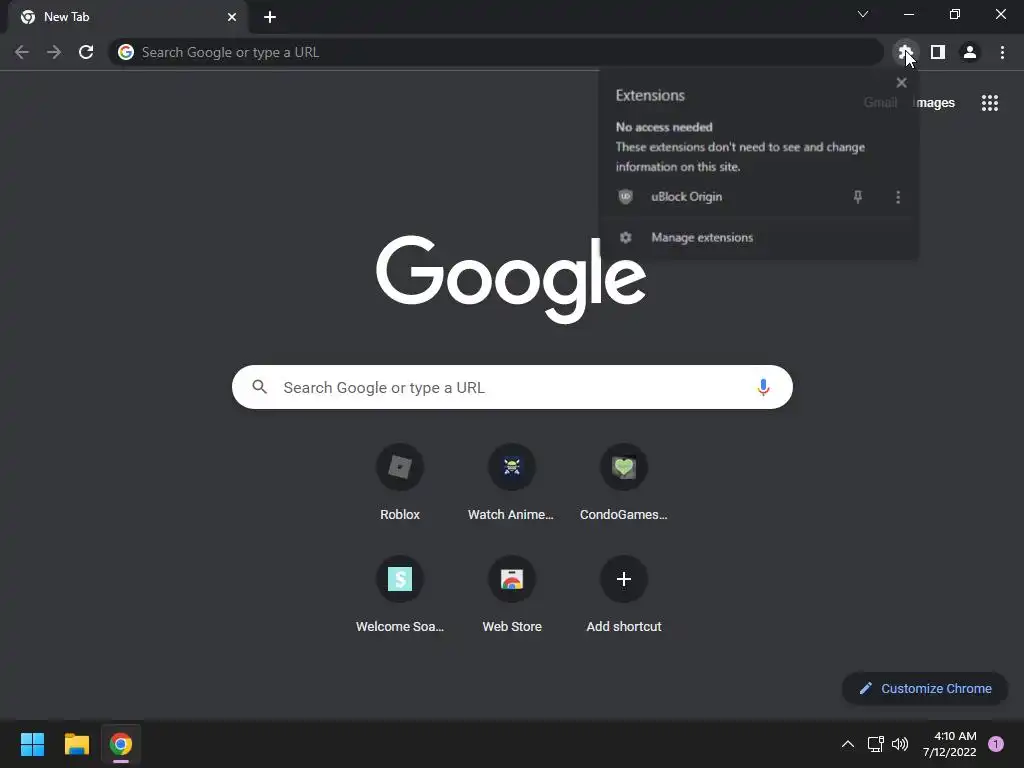1024x768 pixels.
Task: Click the Manage extensions gear icon
Action: coord(626,238)
